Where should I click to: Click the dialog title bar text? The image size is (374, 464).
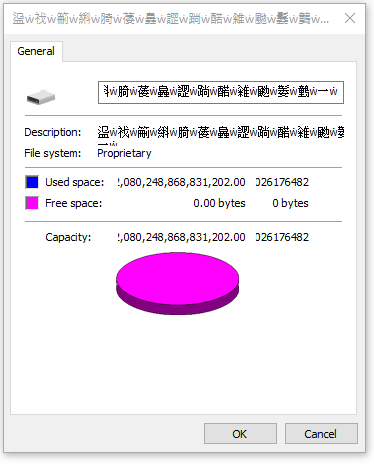point(171,18)
